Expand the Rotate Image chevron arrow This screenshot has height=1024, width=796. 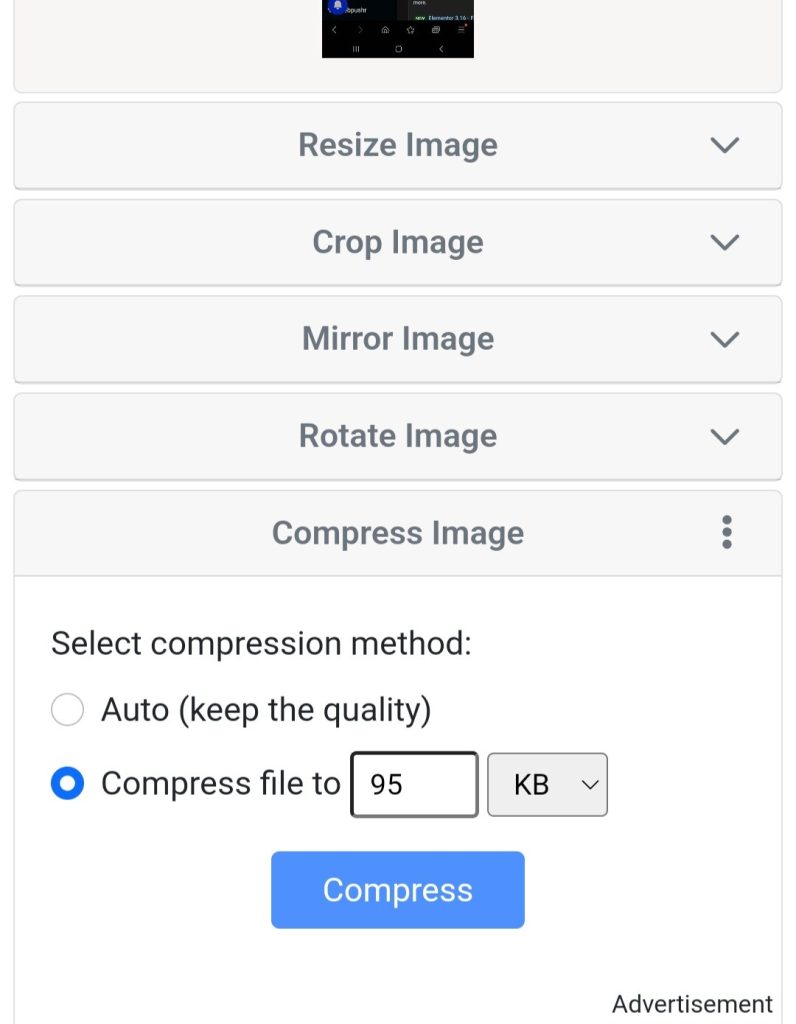click(x=724, y=436)
